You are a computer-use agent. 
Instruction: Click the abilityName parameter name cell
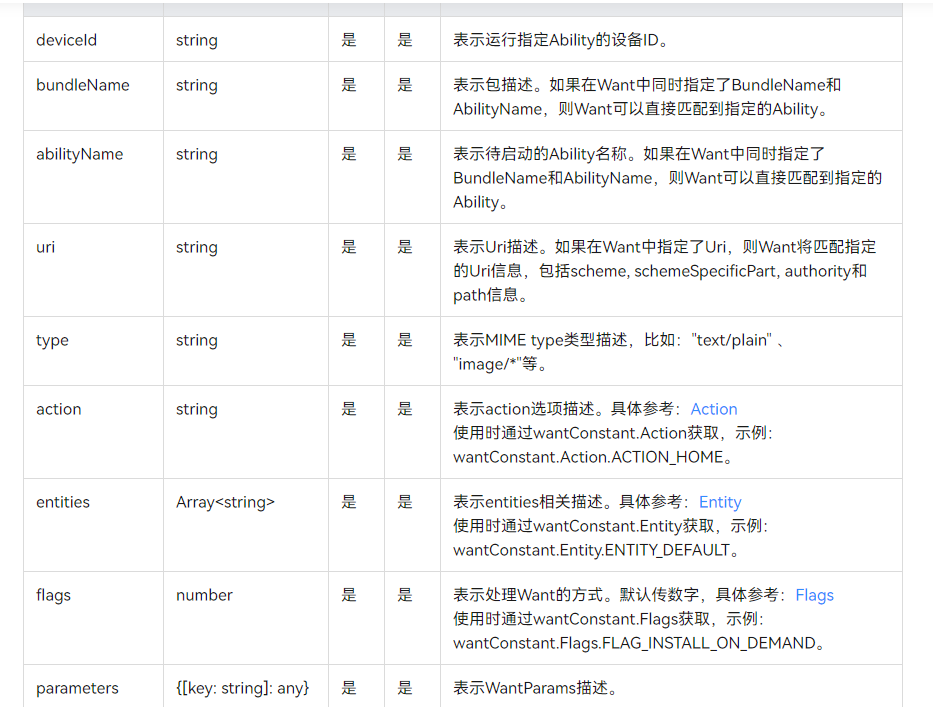[x=93, y=177]
